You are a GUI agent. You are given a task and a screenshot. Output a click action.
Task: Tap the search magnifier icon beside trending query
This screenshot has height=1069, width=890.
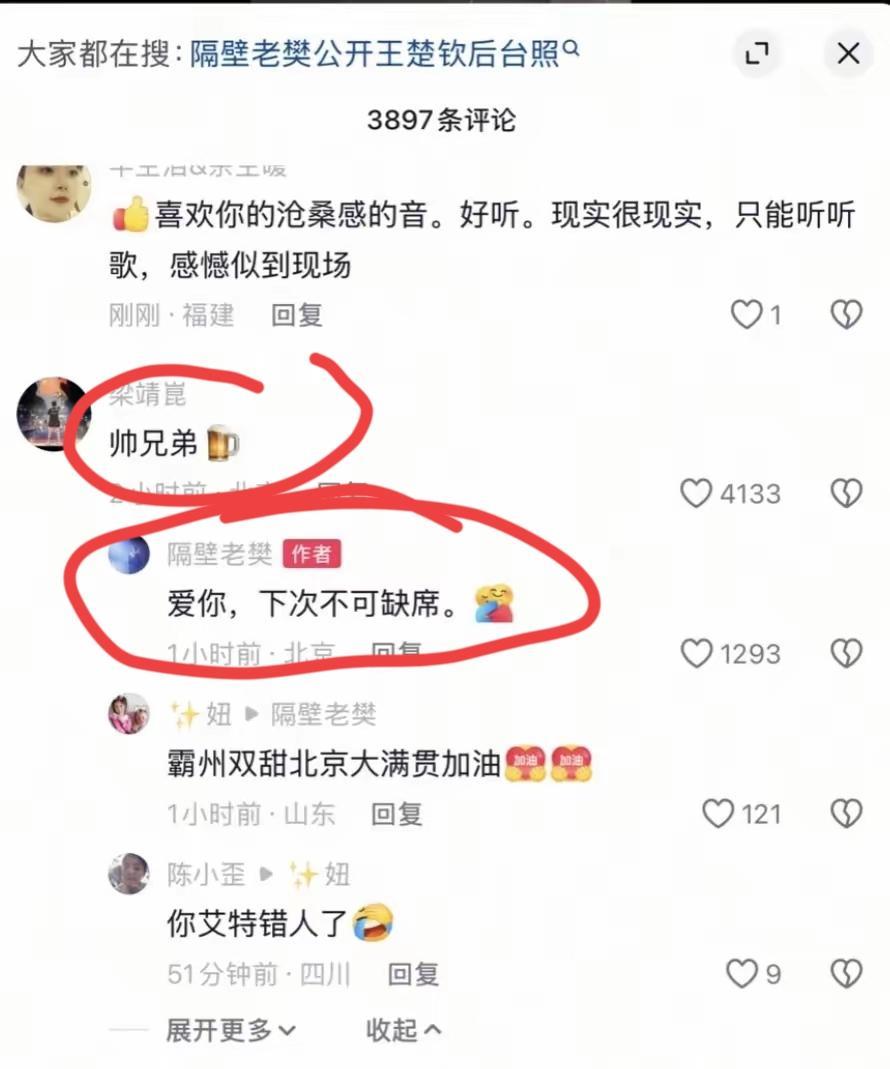pyautogui.click(x=572, y=47)
